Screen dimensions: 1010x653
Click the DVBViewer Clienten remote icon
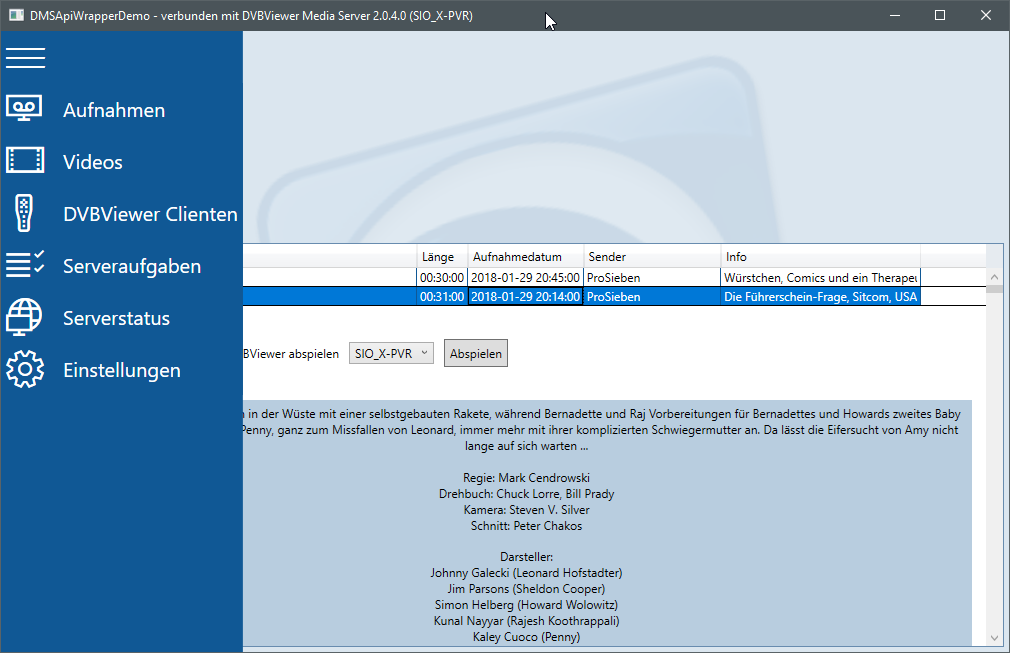24,214
